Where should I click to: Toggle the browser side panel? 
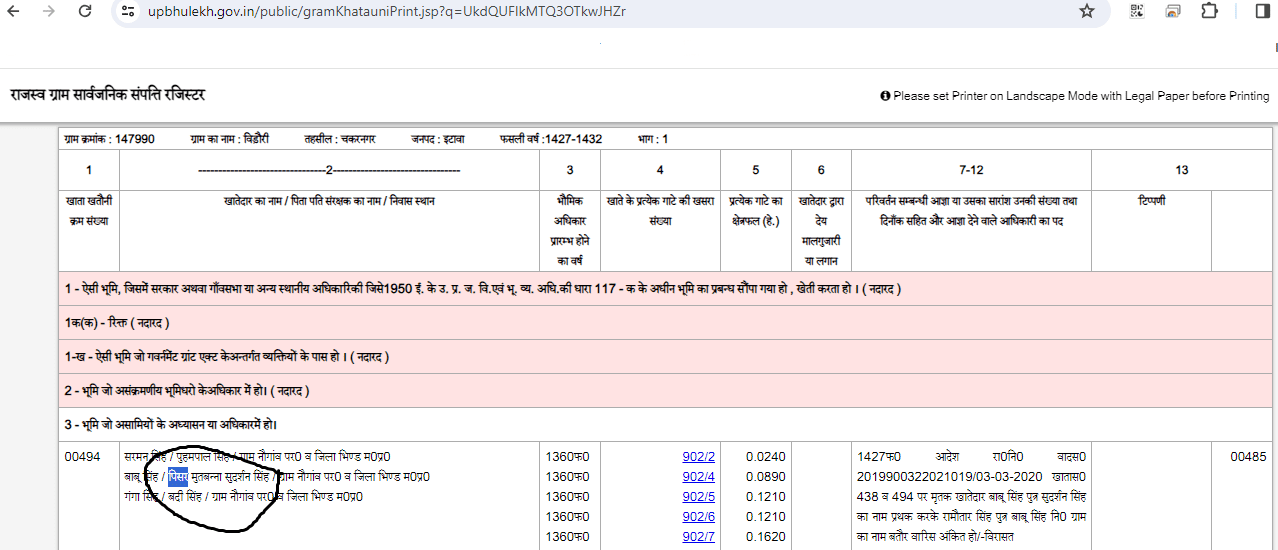pos(1263,11)
